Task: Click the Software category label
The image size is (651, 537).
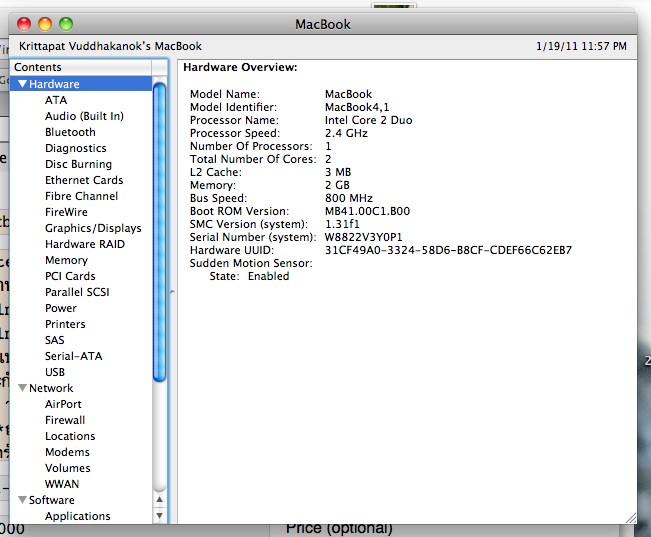Action: pyautogui.click(x=52, y=500)
